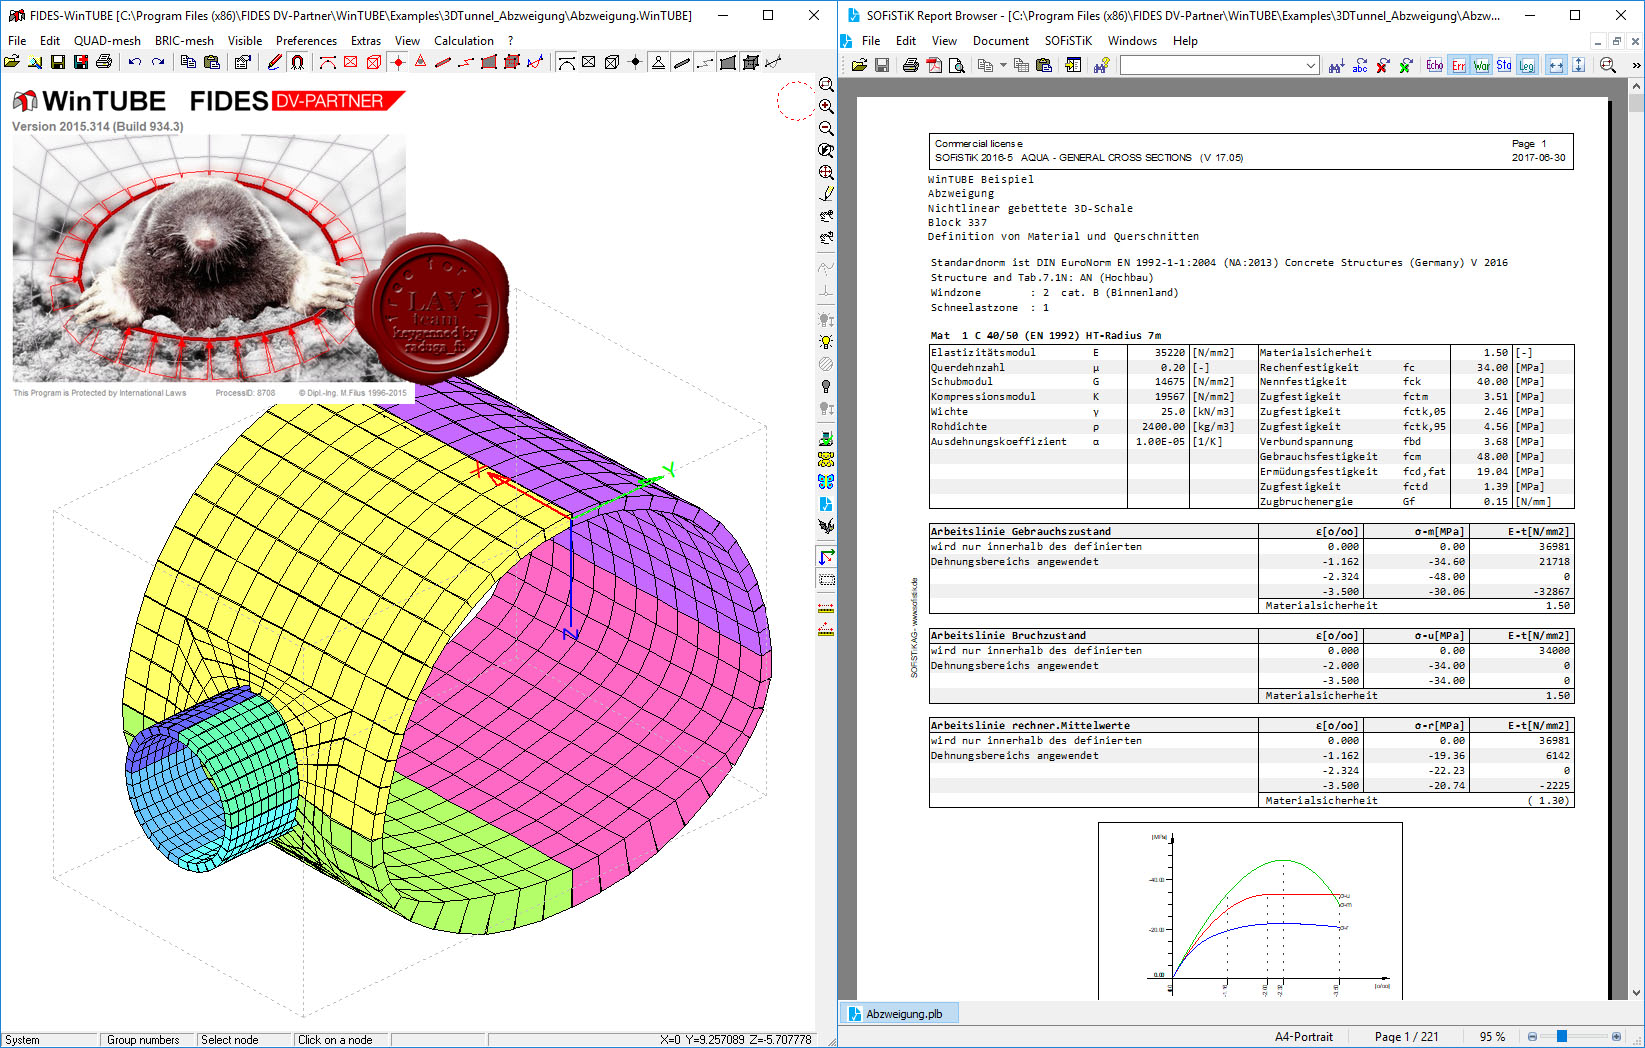
Task: Save project icon in WinTUBE toolbar
Action: [58, 62]
